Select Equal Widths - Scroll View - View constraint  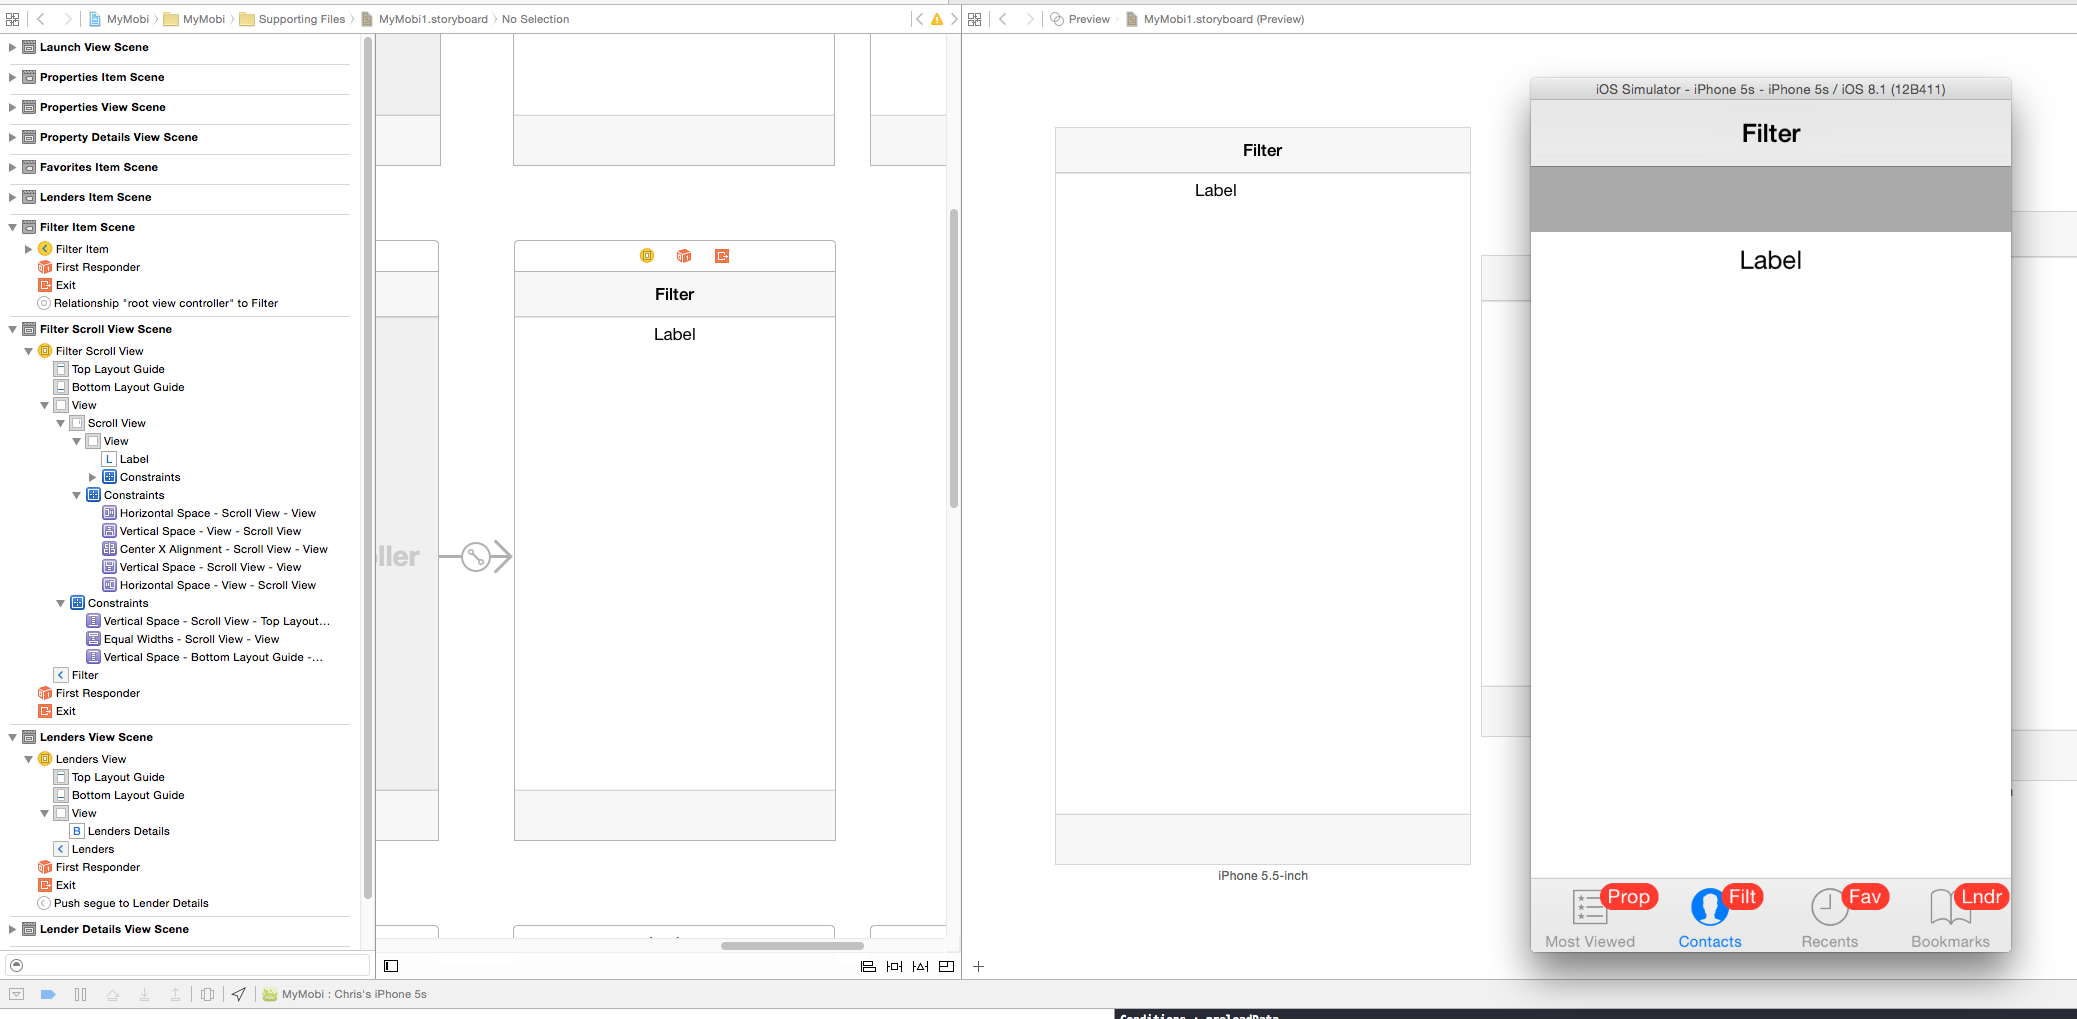191,639
